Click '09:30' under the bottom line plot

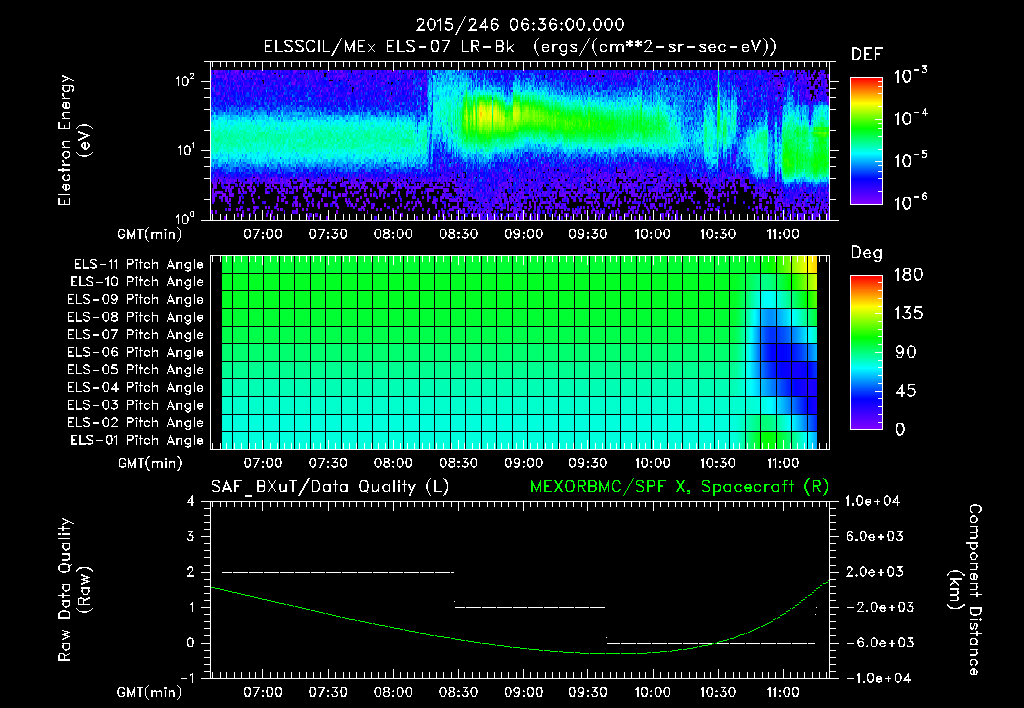[587, 692]
